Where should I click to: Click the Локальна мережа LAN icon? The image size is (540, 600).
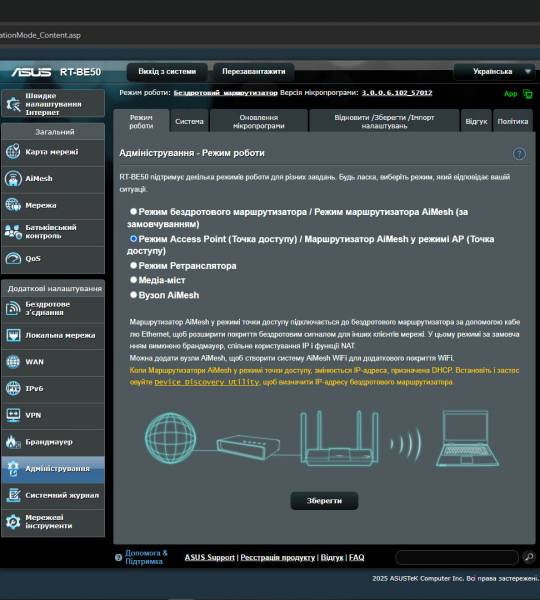(x=13, y=335)
